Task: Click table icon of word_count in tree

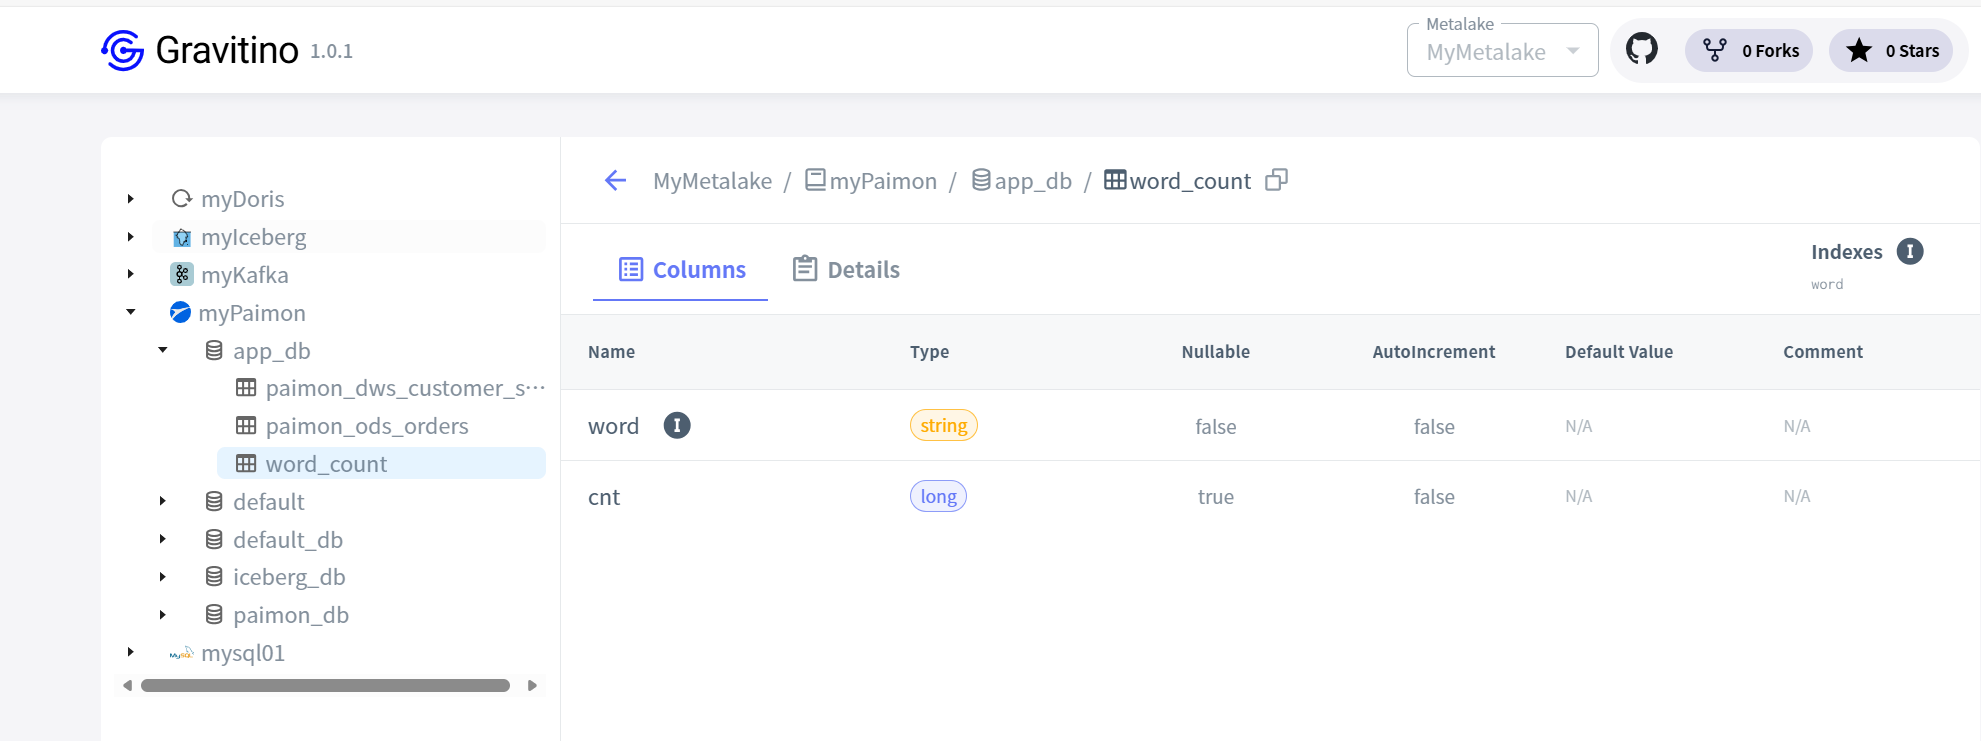Action: click(246, 463)
